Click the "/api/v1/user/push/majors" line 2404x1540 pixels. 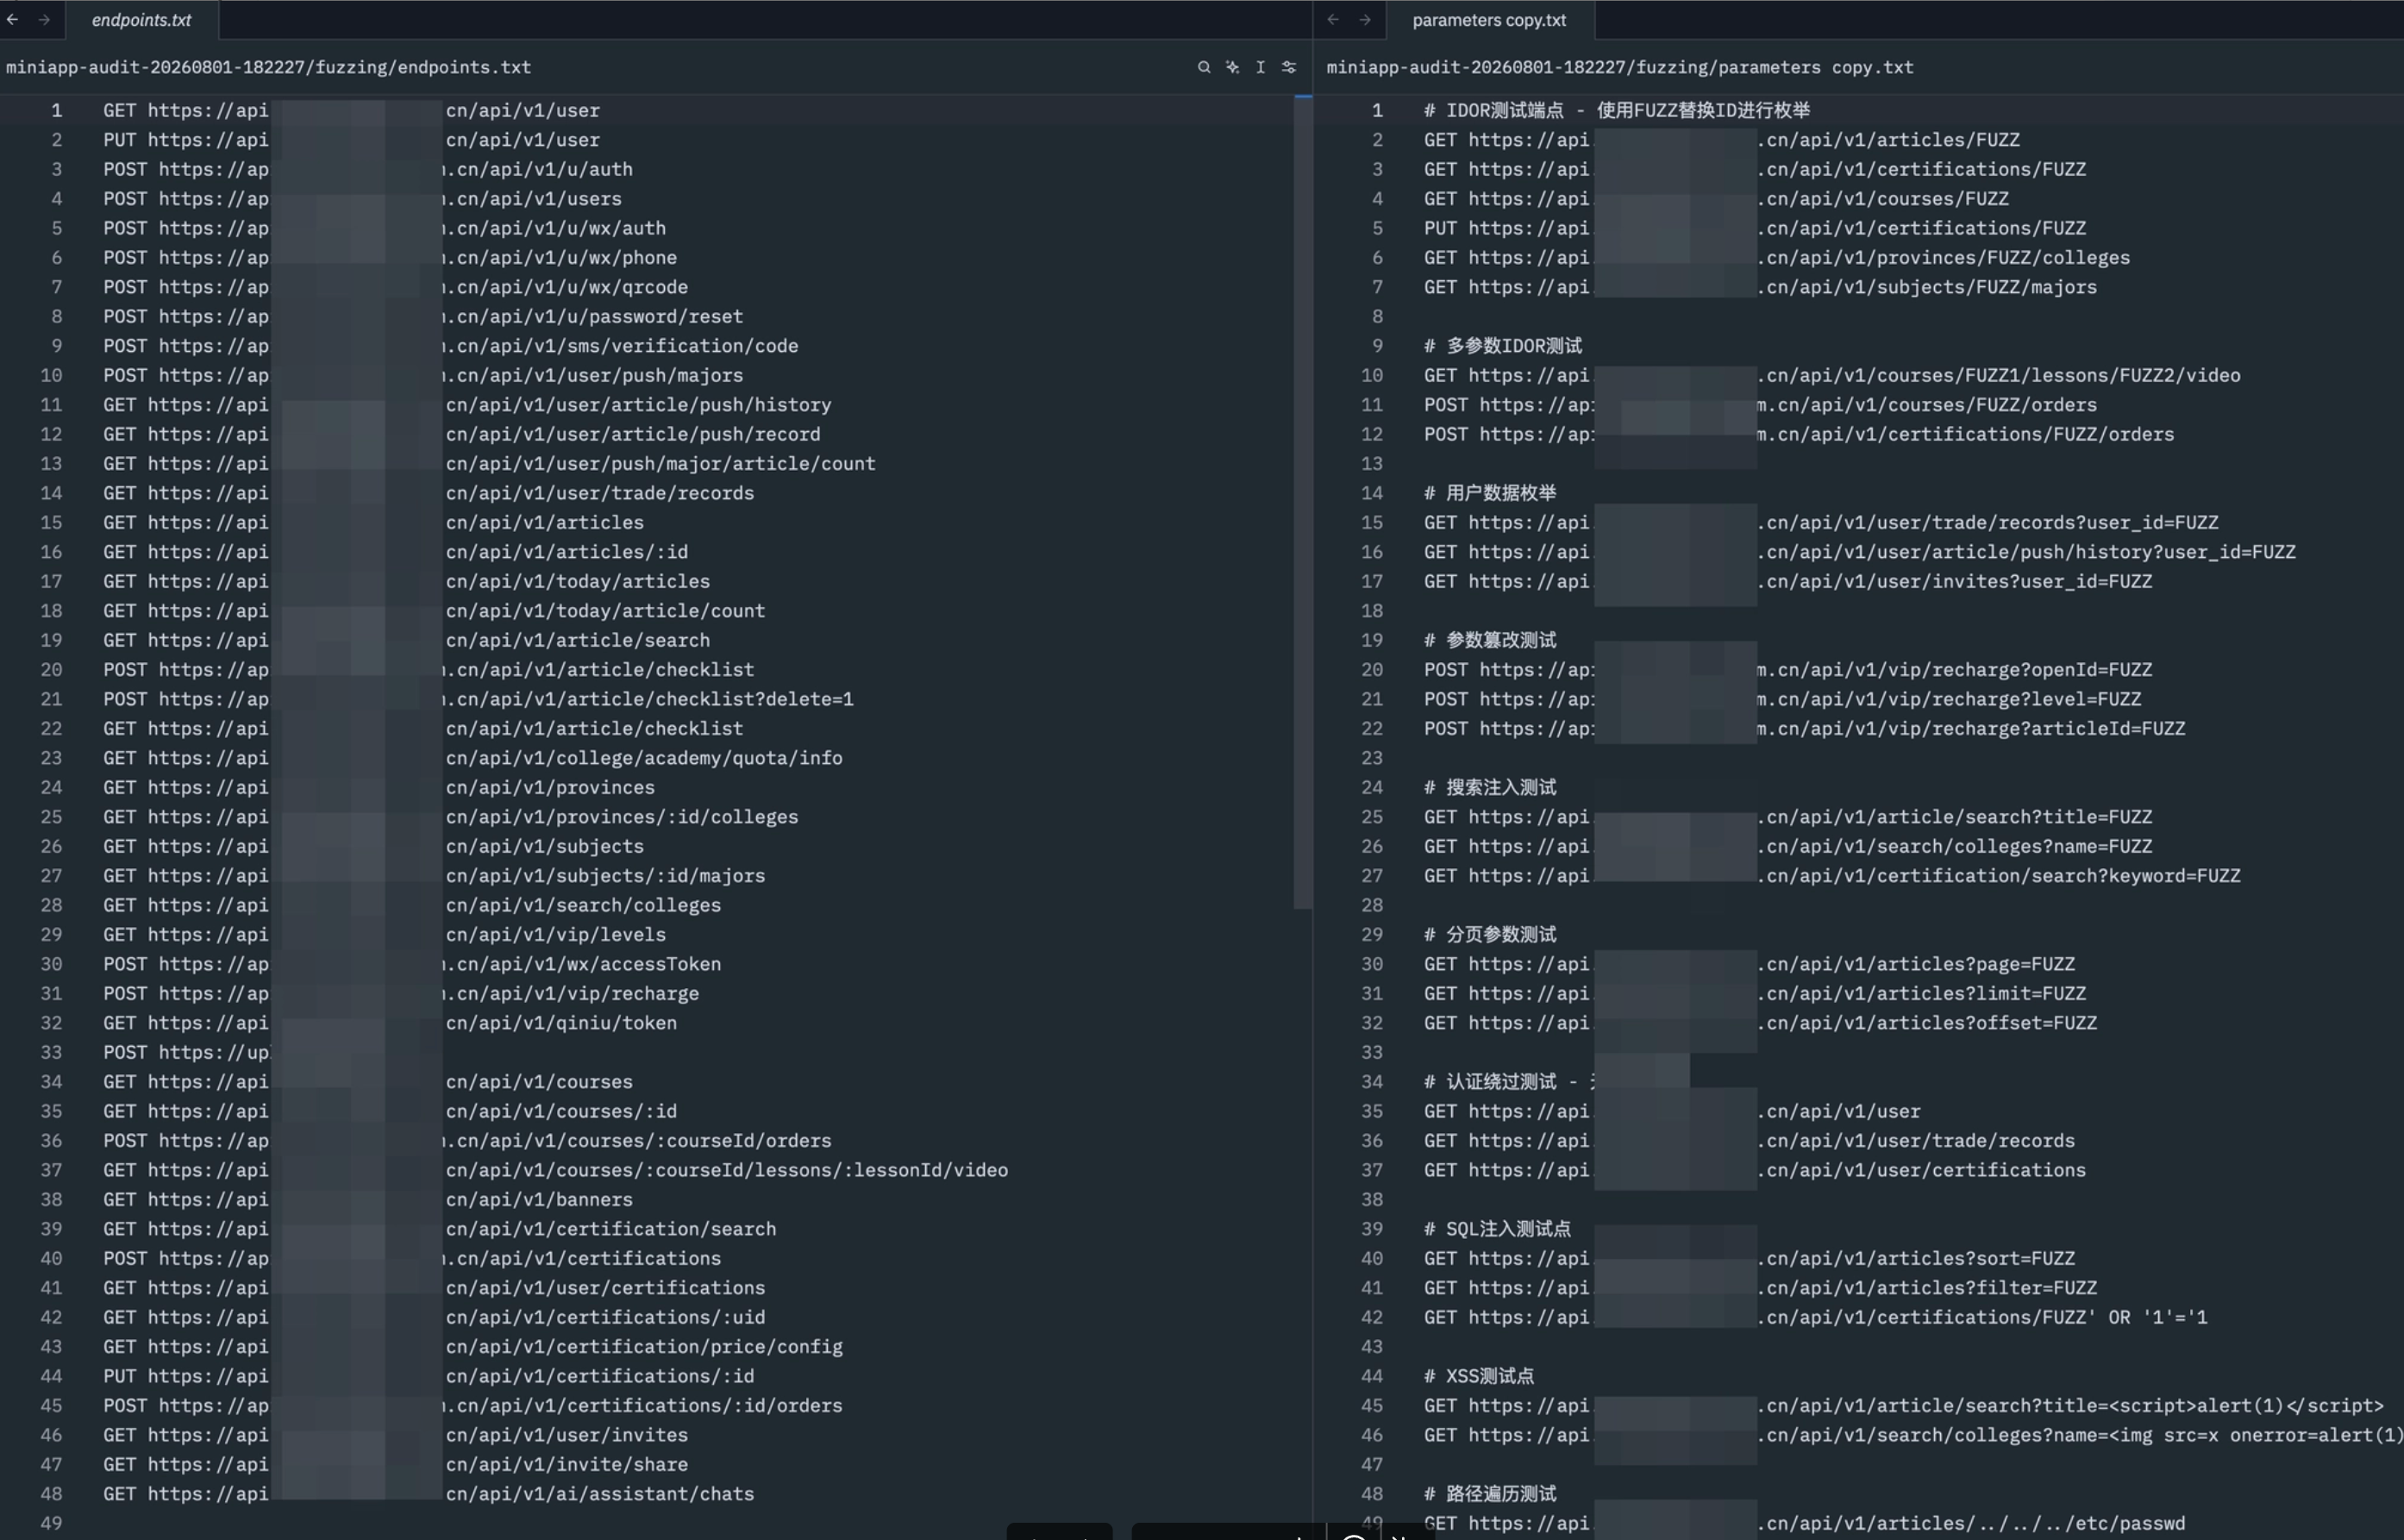pos(423,375)
